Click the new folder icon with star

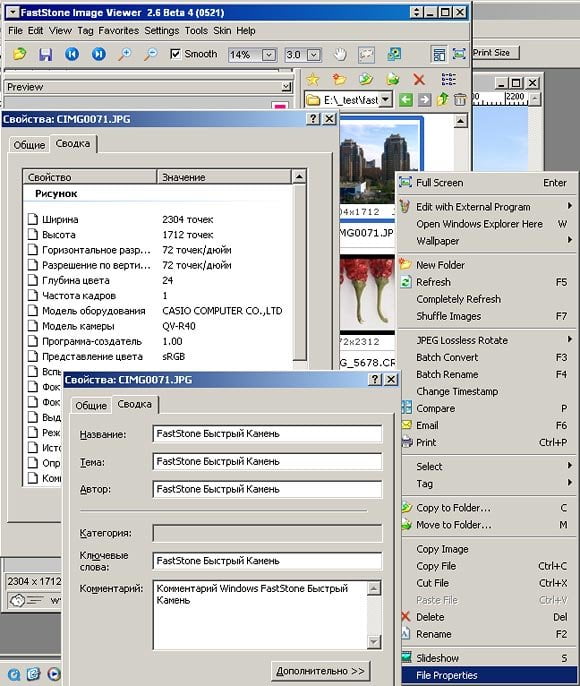339,79
